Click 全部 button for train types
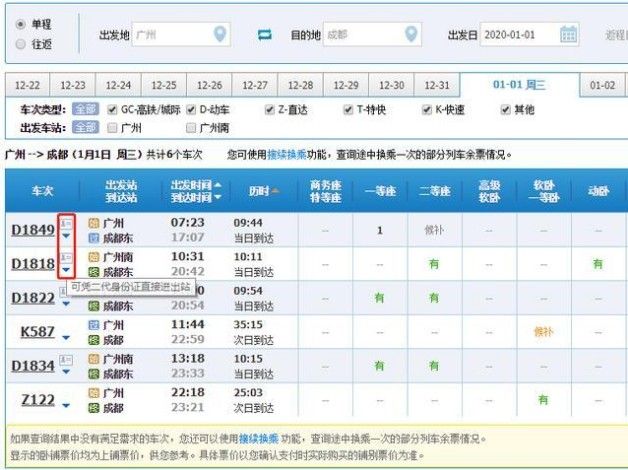Image resolution: width=628 pixels, height=470 pixels. pyautogui.click(x=85, y=109)
